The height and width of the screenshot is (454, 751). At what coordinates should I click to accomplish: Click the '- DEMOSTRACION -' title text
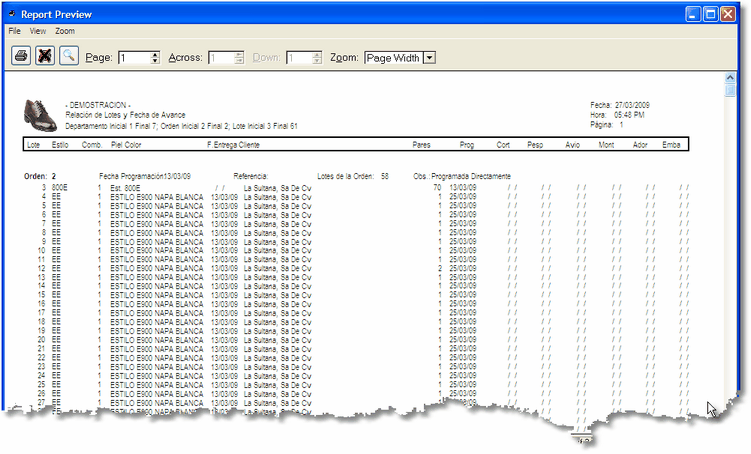coord(98,105)
